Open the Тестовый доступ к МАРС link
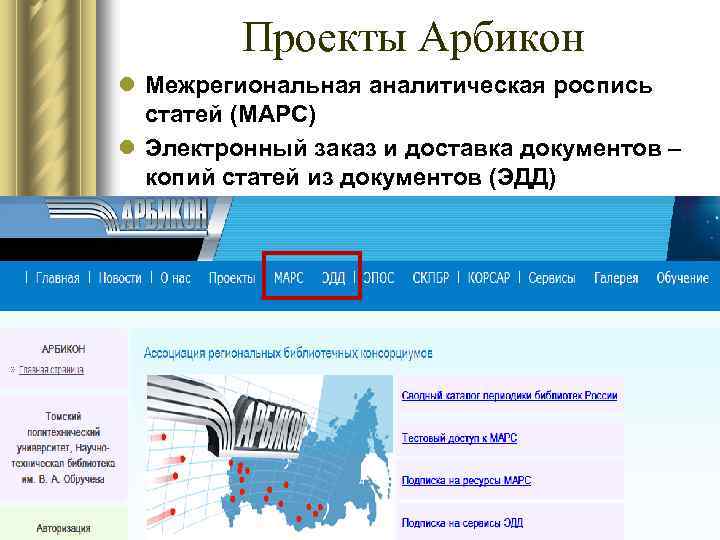The image size is (720, 540). (x=459, y=438)
